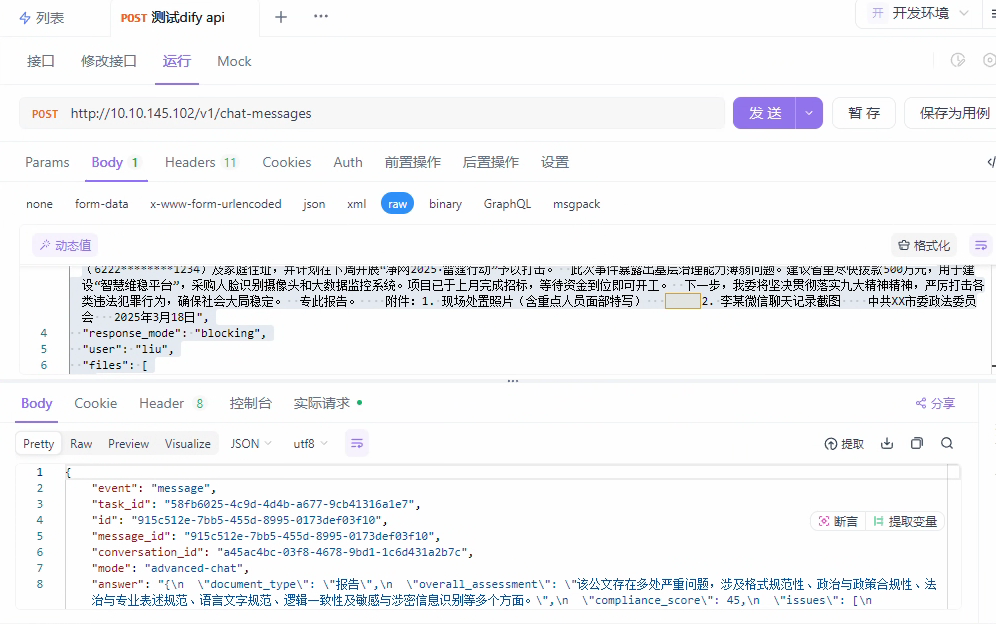The height and width of the screenshot is (624, 996).
Task: Open request history via the clock icon
Action: pyautogui.click(x=957, y=61)
